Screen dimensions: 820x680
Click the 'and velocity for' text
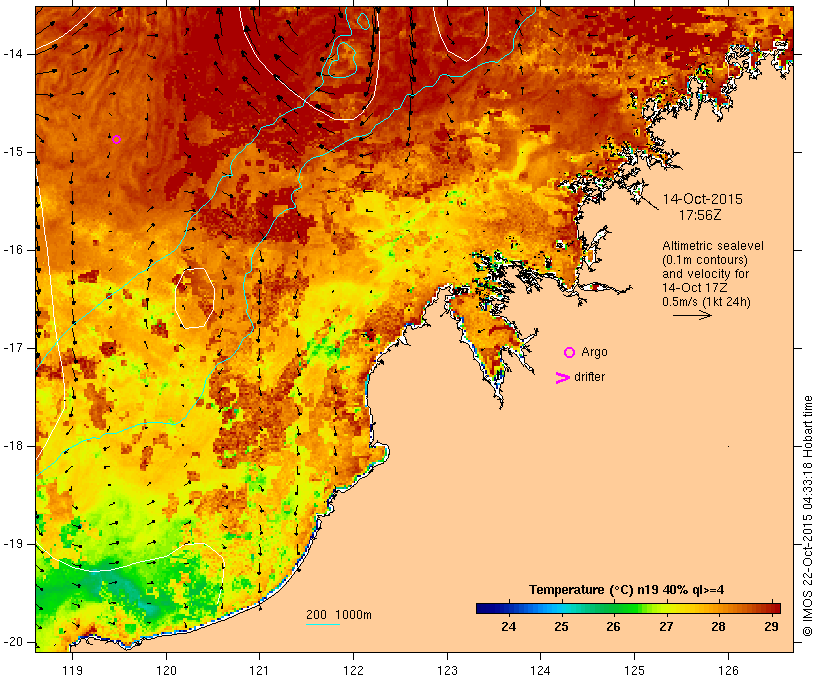tap(705, 274)
